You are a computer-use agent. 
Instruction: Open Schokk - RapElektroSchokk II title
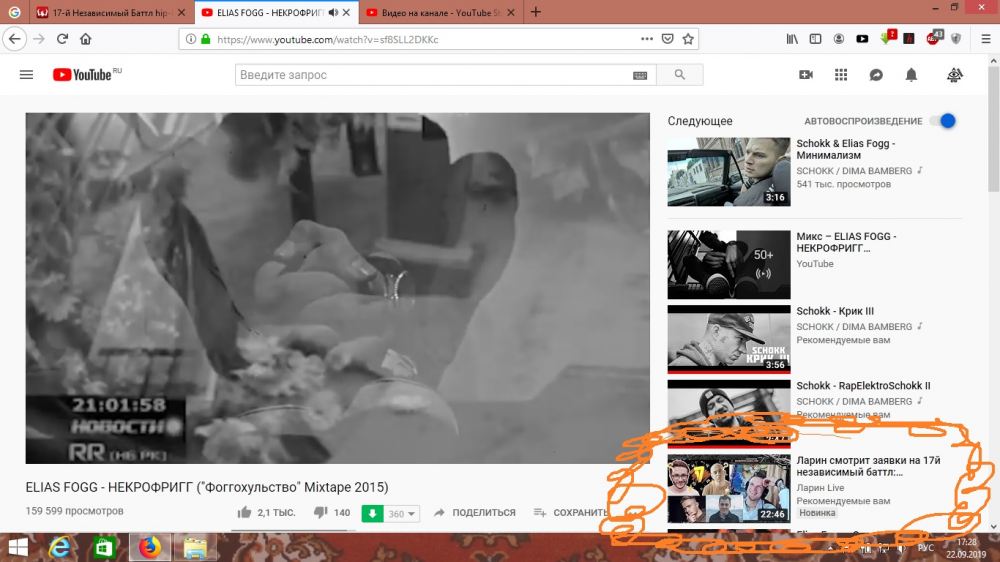point(863,385)
